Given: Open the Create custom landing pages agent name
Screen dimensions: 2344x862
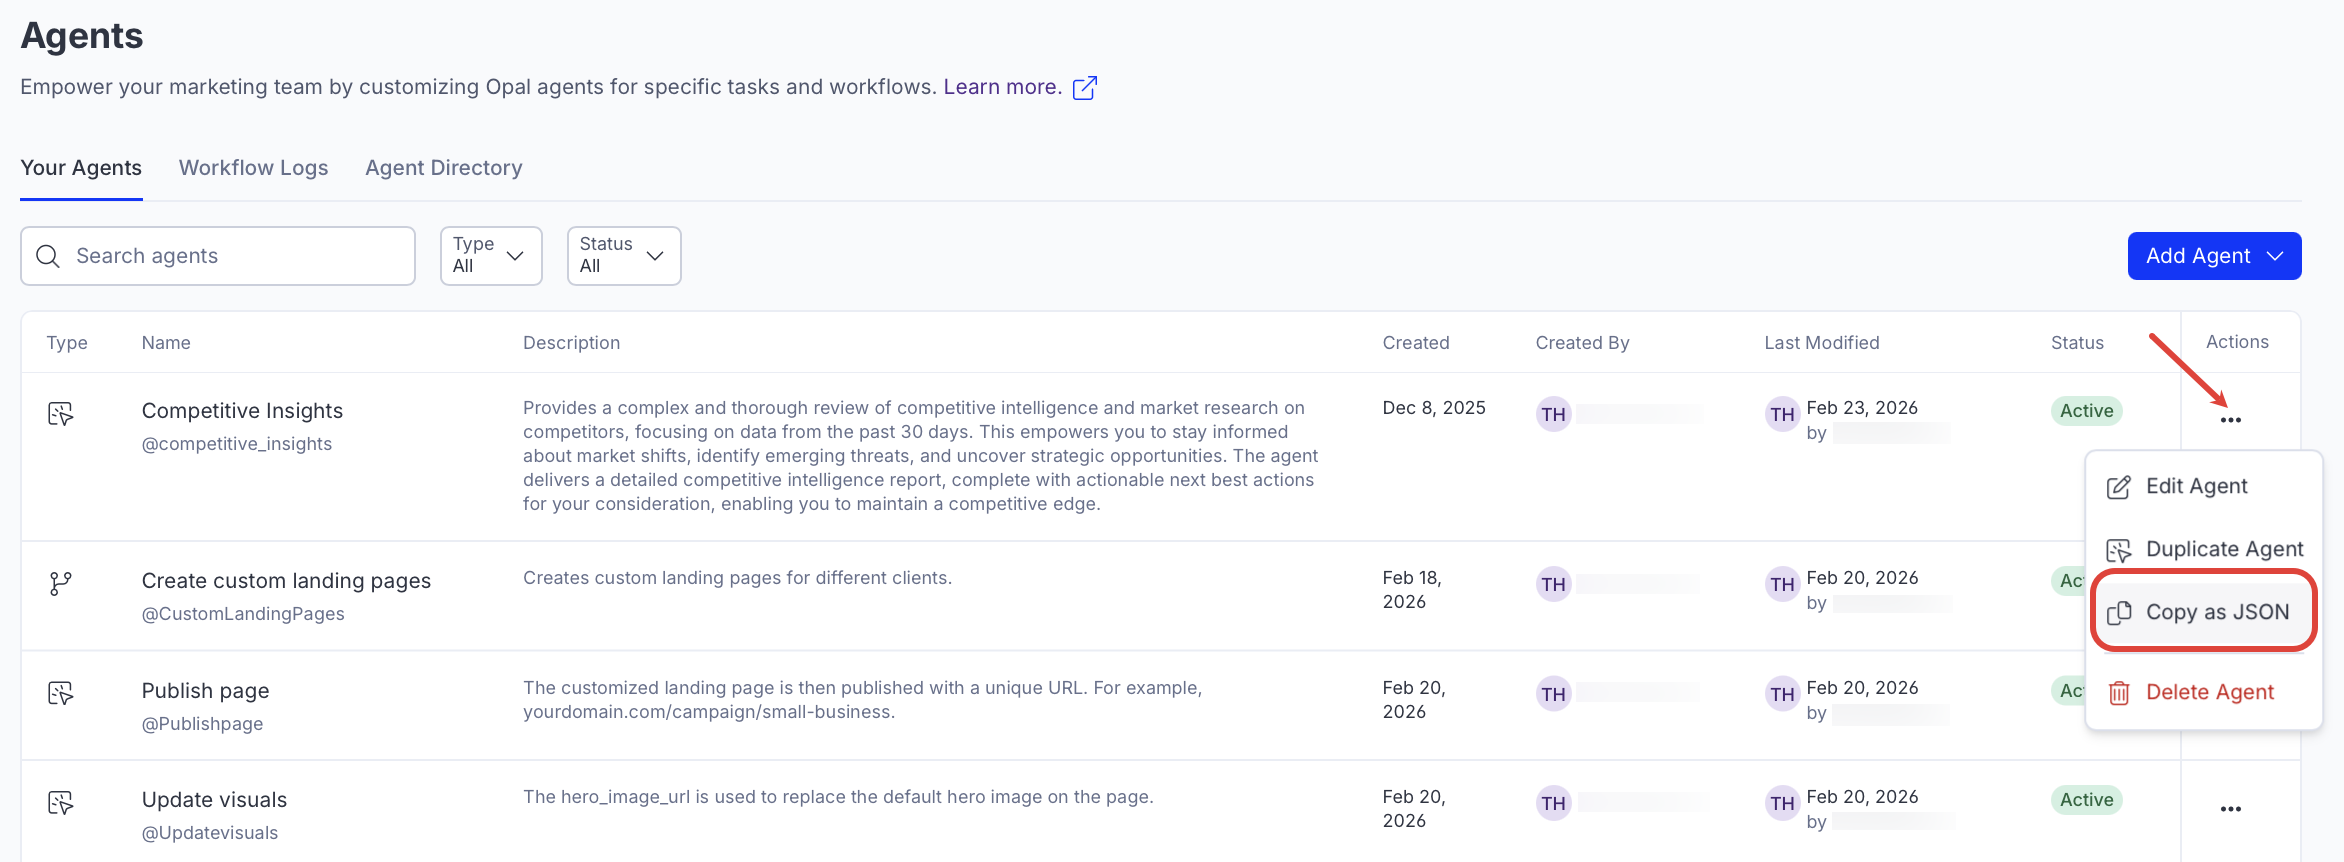Looking at the screenshot, I should (286, 581).
